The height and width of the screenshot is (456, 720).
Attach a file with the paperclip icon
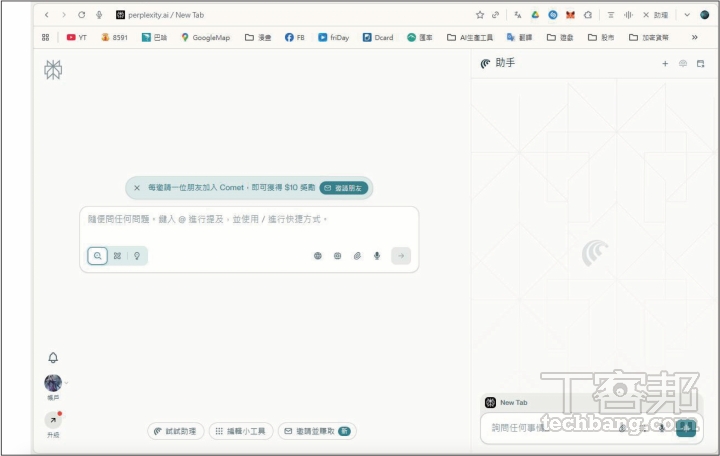357,256
